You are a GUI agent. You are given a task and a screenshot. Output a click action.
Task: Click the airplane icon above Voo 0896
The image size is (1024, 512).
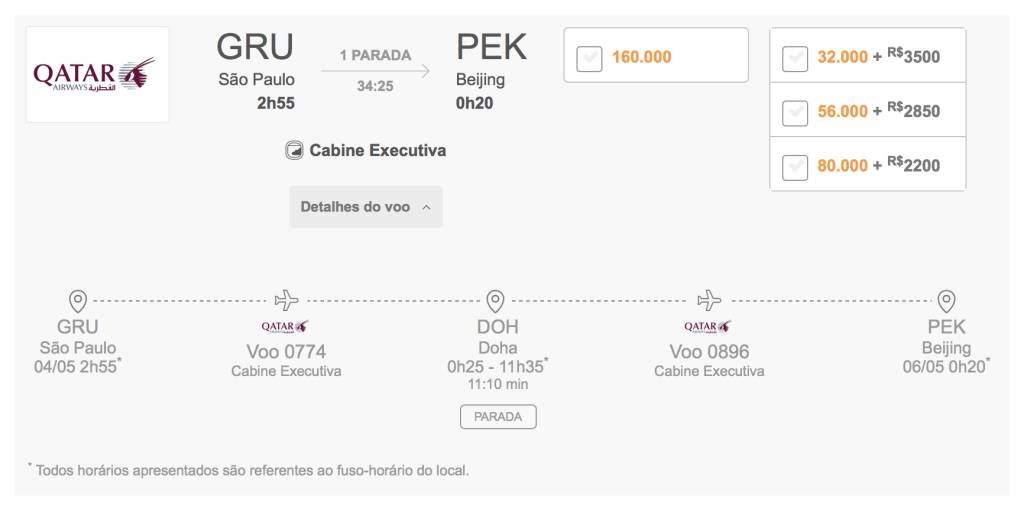coord(709,300)
